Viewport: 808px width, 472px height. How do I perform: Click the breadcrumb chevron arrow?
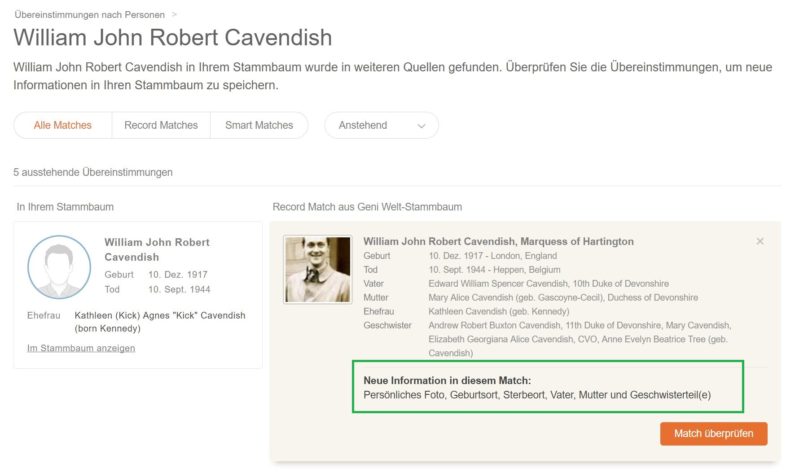tap(175, 15)
